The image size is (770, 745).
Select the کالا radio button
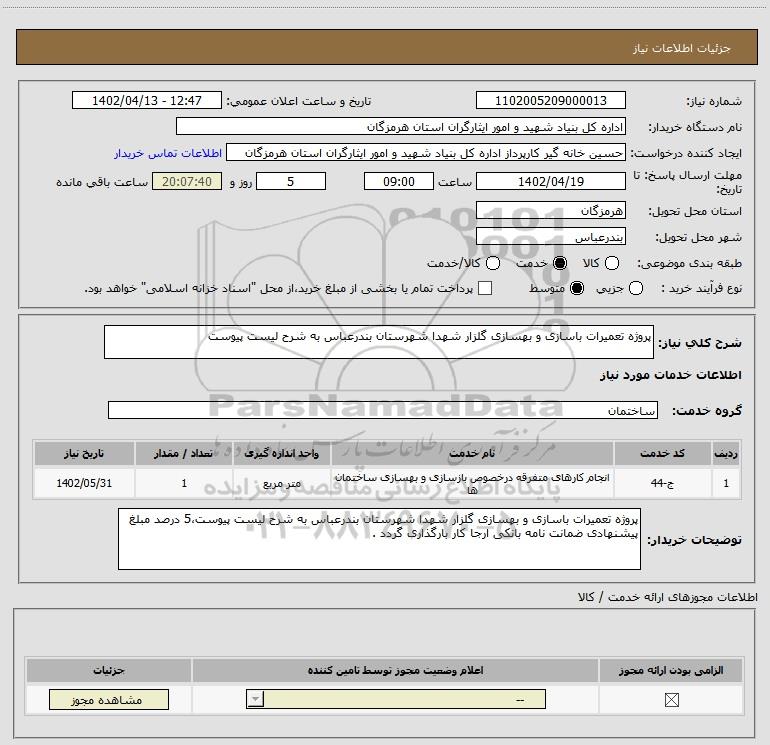pos(611,263)
